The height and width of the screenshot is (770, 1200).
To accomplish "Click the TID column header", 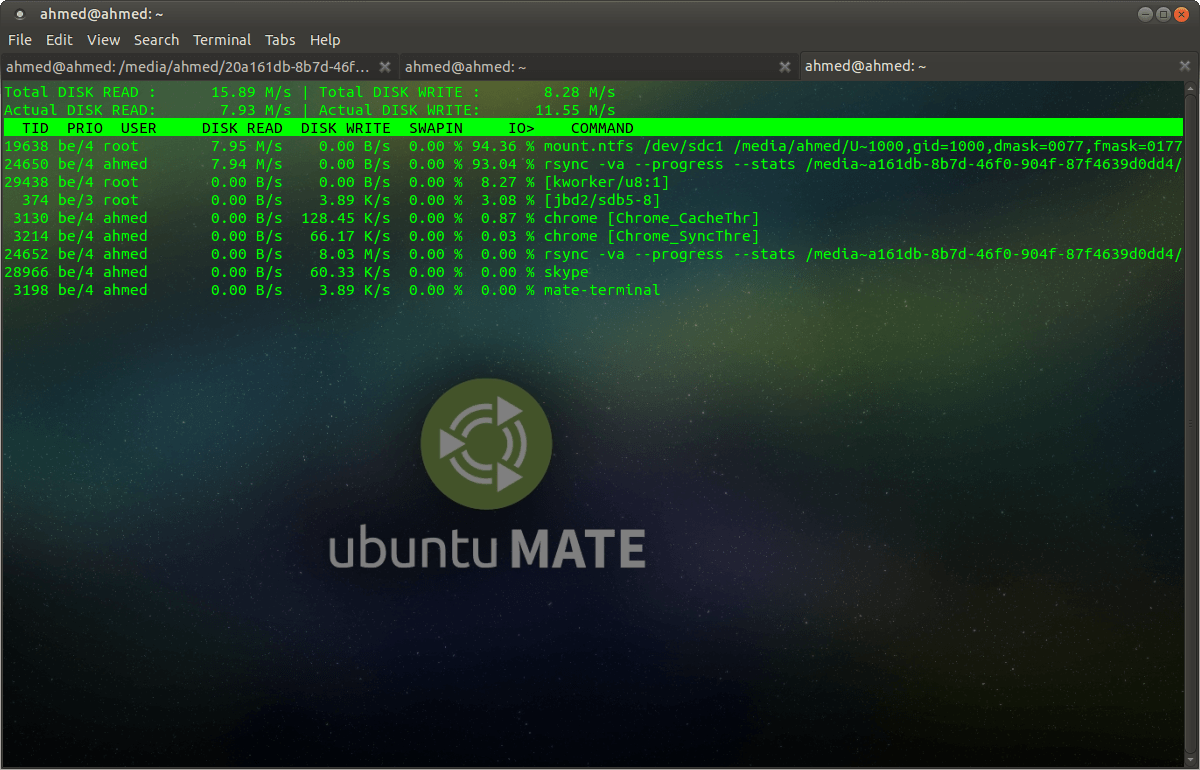I will pyautogui.click(x=35, y=128).
